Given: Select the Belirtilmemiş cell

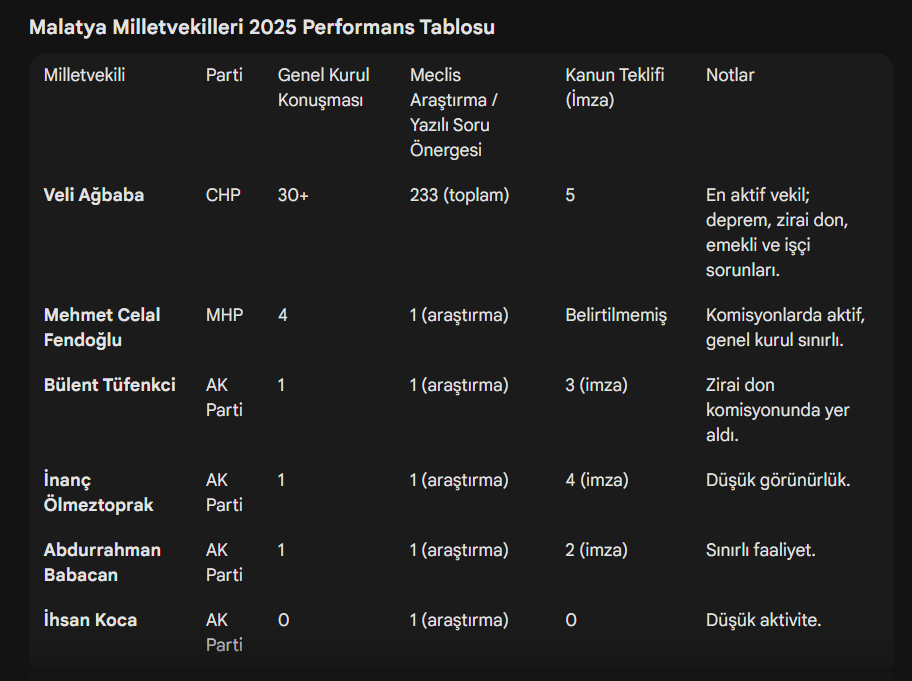Looking at the screenshot, I should click(x=615, y=315).
